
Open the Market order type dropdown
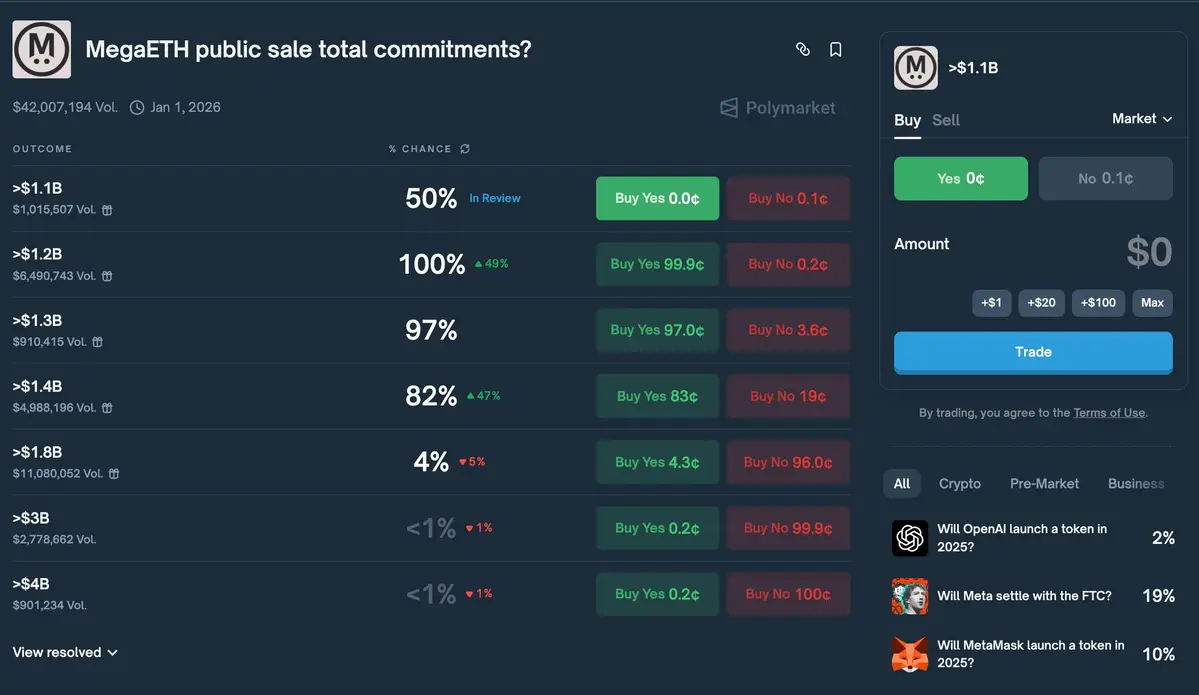(1141, 119)
